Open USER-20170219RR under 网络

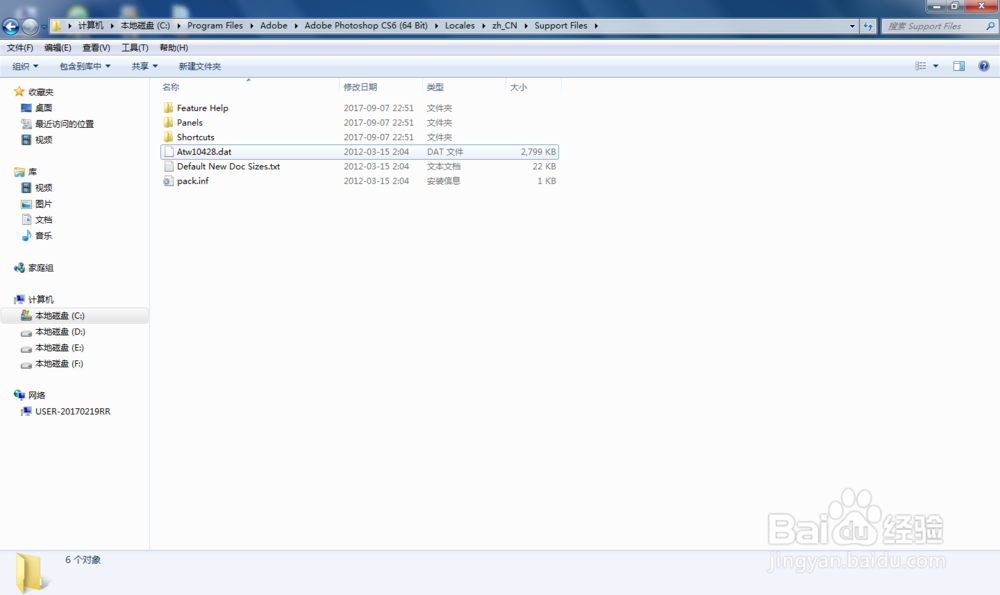(73, 411)
